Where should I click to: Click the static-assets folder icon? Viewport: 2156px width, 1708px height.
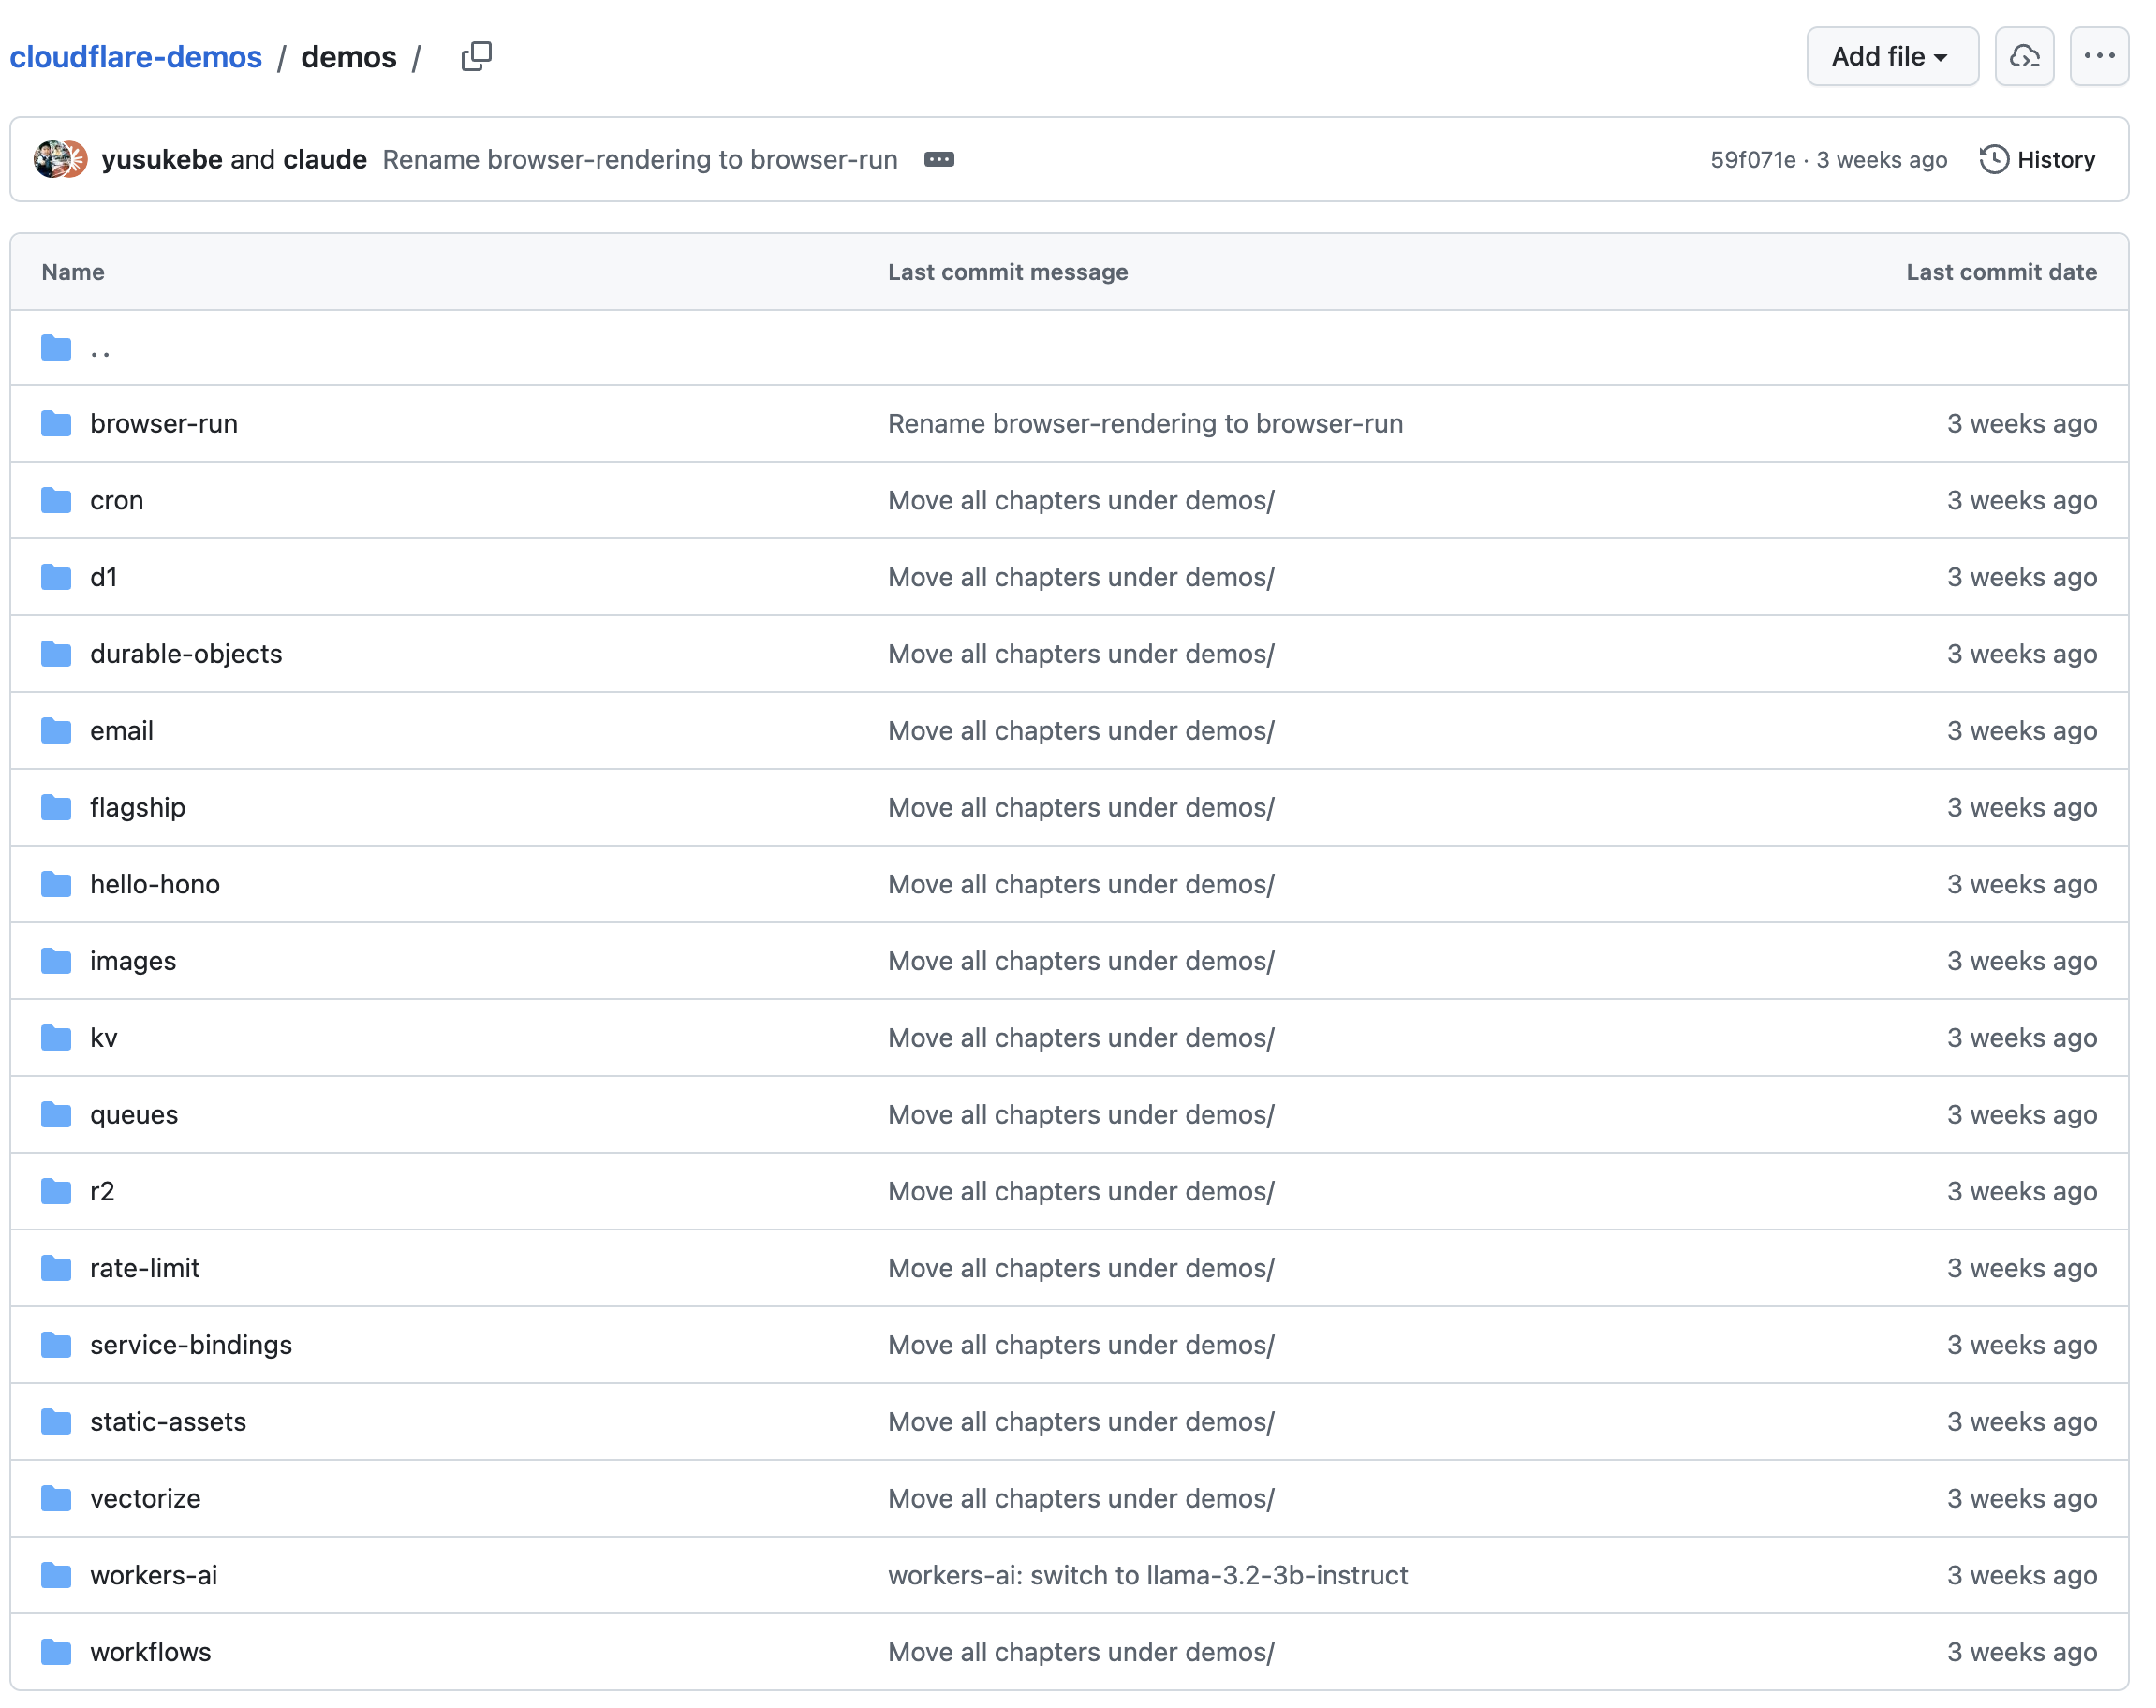tap(56, 1422)
